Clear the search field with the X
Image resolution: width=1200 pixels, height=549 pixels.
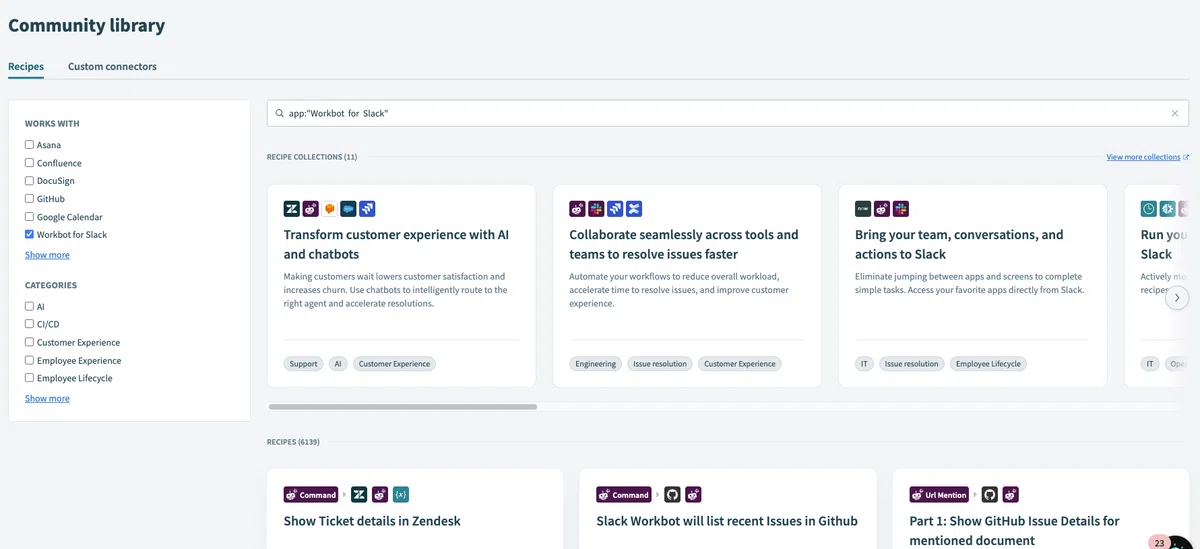pyautogui.click(x=1175, y=114)
